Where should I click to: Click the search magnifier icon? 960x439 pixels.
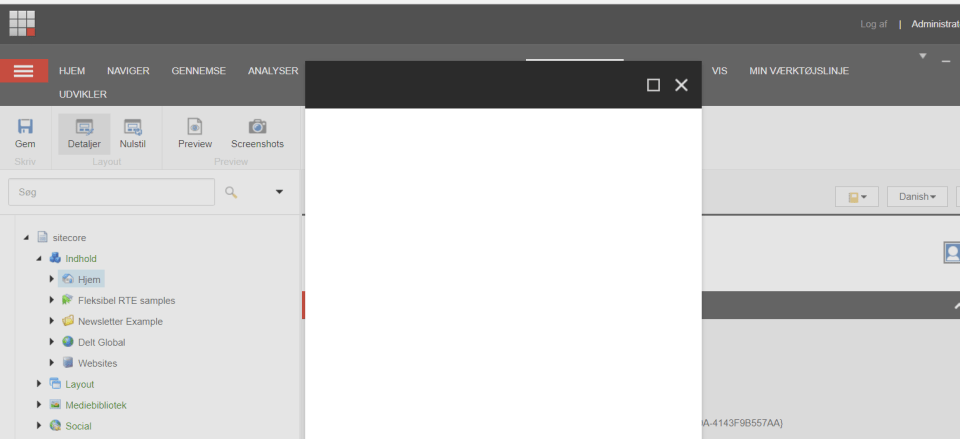tap(231, 192)
